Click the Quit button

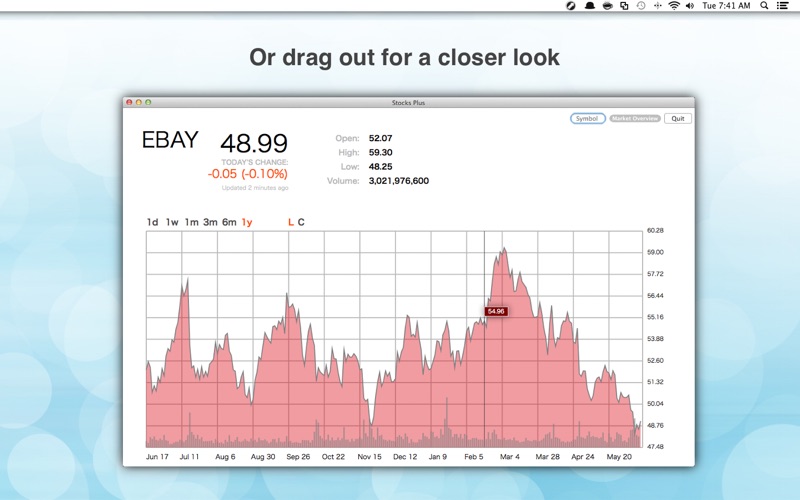(x=678, y=118)
